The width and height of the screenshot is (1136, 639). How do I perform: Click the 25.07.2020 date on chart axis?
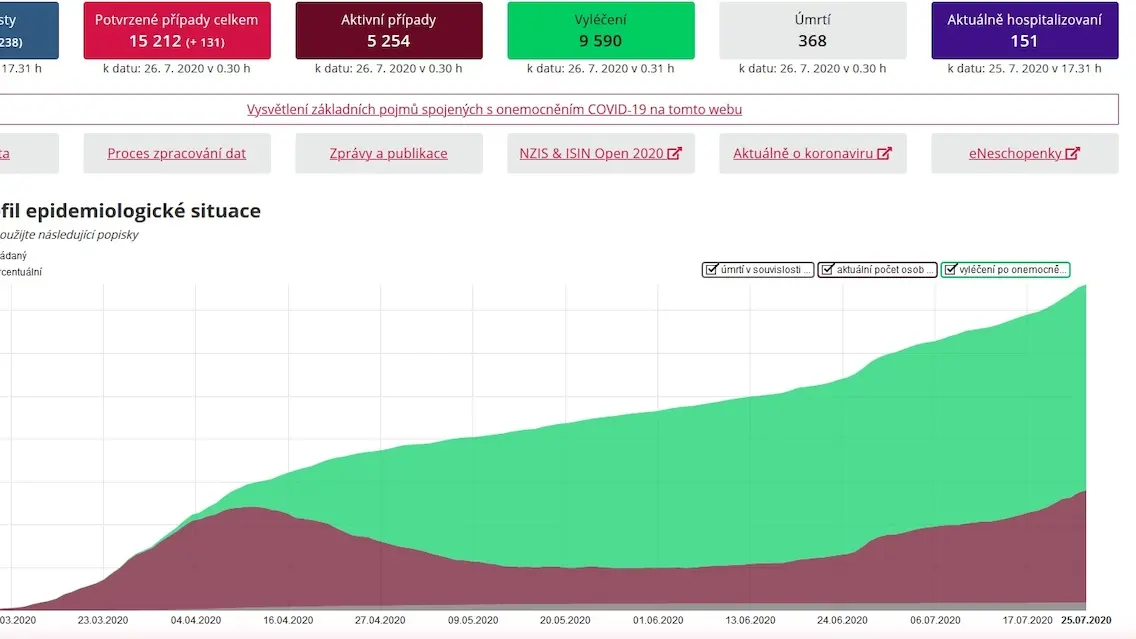pos(1086,620)
